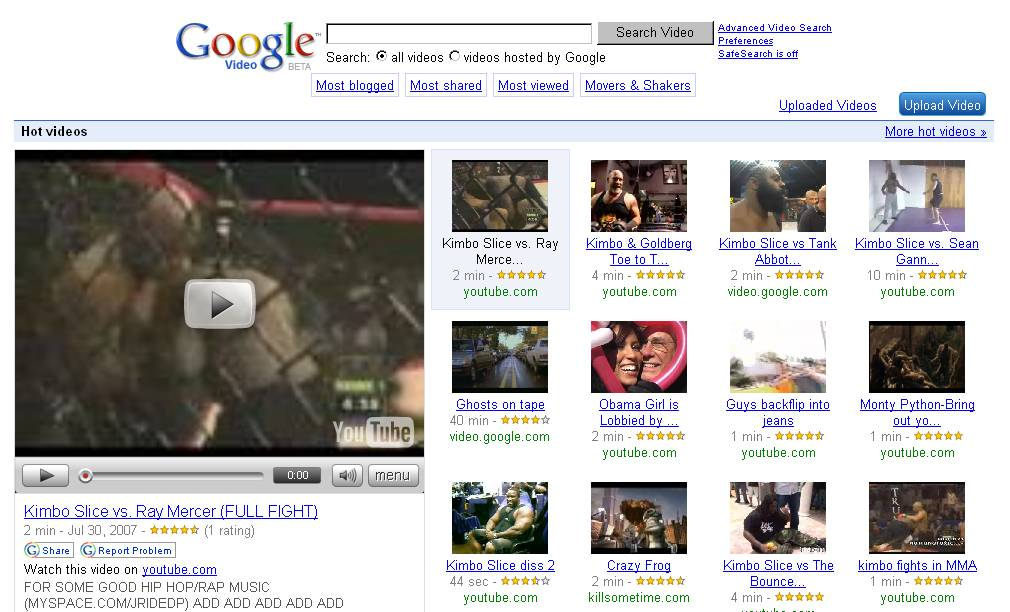Select the 'all videos' radio button
This screenshot has width=1010, height=612.
[384, 58]
